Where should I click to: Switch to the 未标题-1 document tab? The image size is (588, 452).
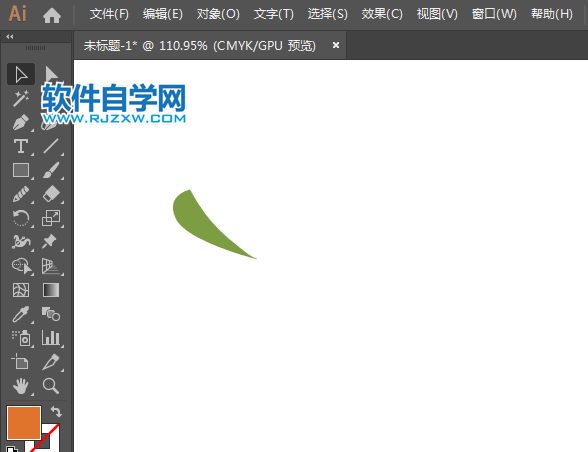click(200, 46)
